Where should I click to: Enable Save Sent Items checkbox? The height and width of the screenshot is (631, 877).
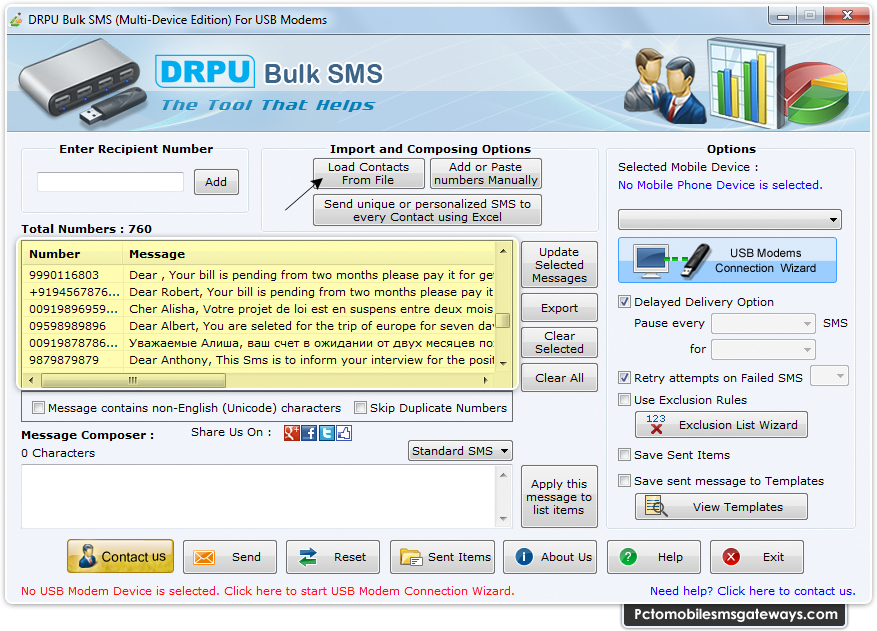(x=624, y=455)
